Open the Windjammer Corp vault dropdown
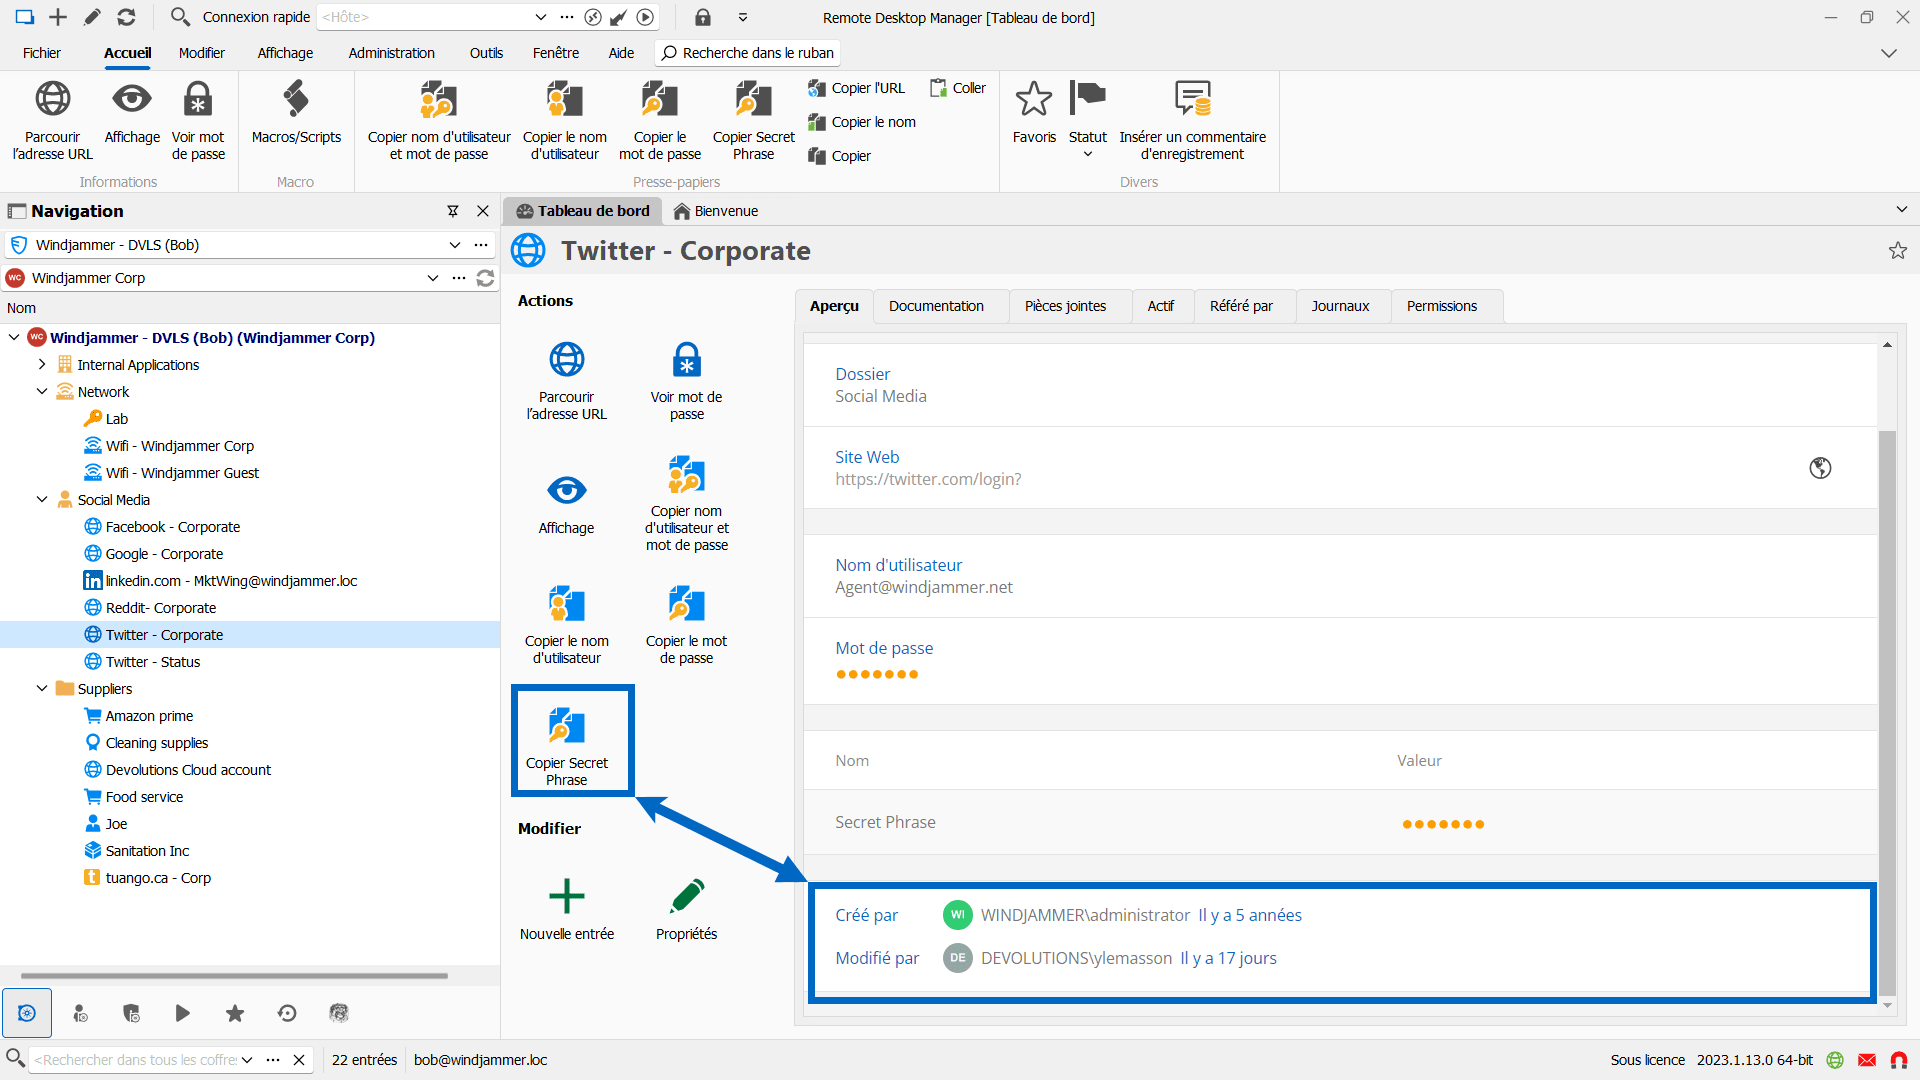 [x=432, y=278]
